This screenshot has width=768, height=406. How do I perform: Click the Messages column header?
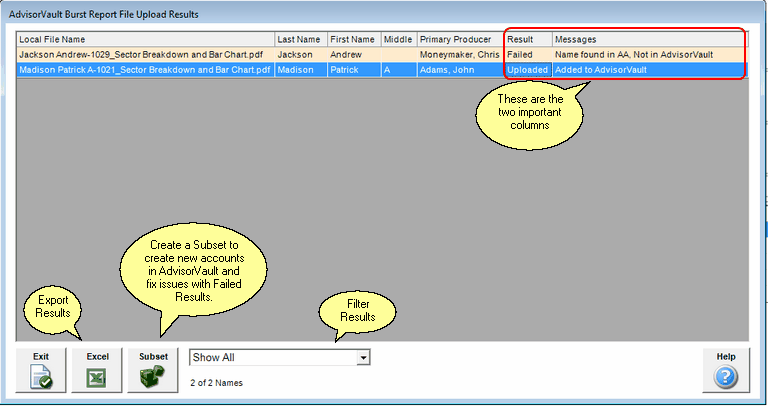650,39
